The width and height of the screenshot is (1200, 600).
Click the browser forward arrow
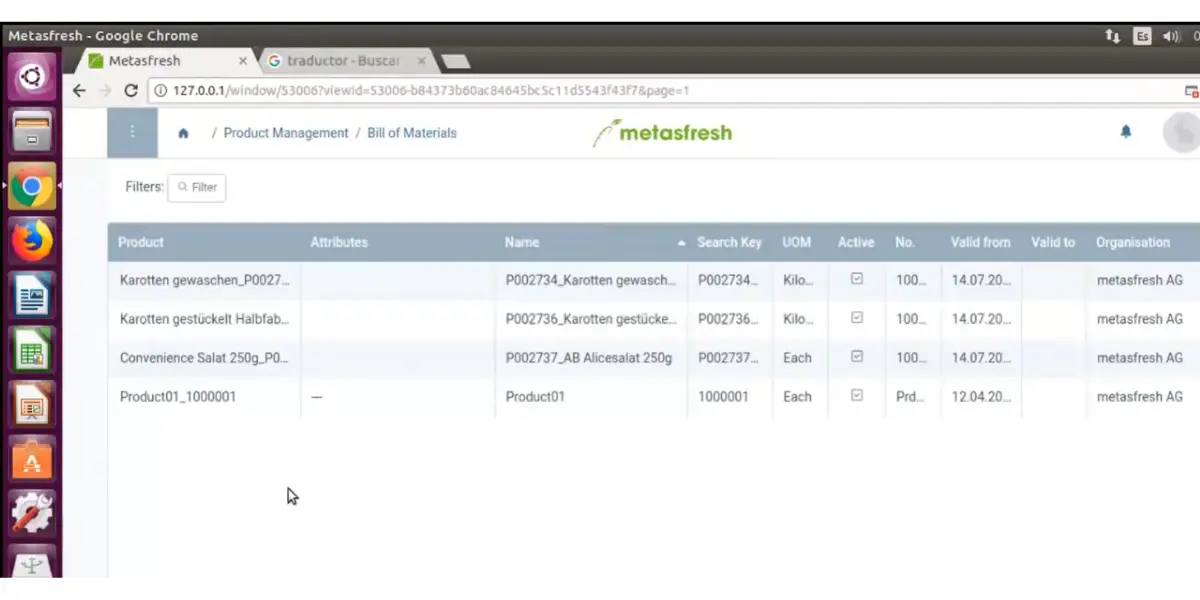[x=105, y=90]
